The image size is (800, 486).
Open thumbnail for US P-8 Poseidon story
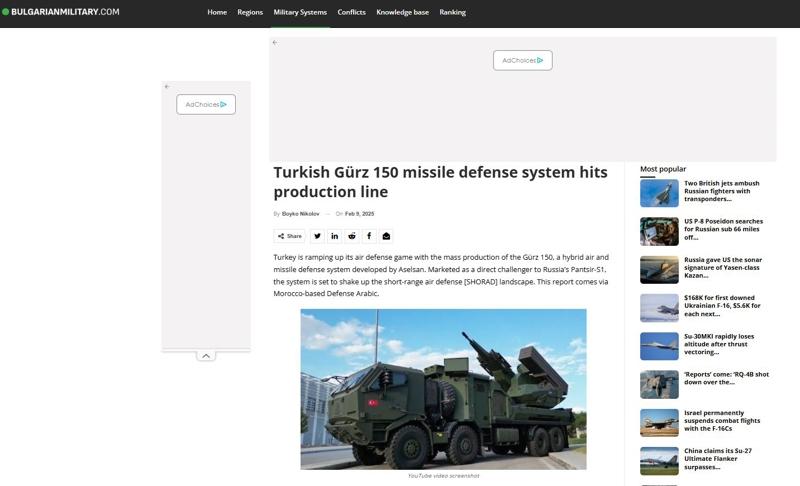(659, 232)
